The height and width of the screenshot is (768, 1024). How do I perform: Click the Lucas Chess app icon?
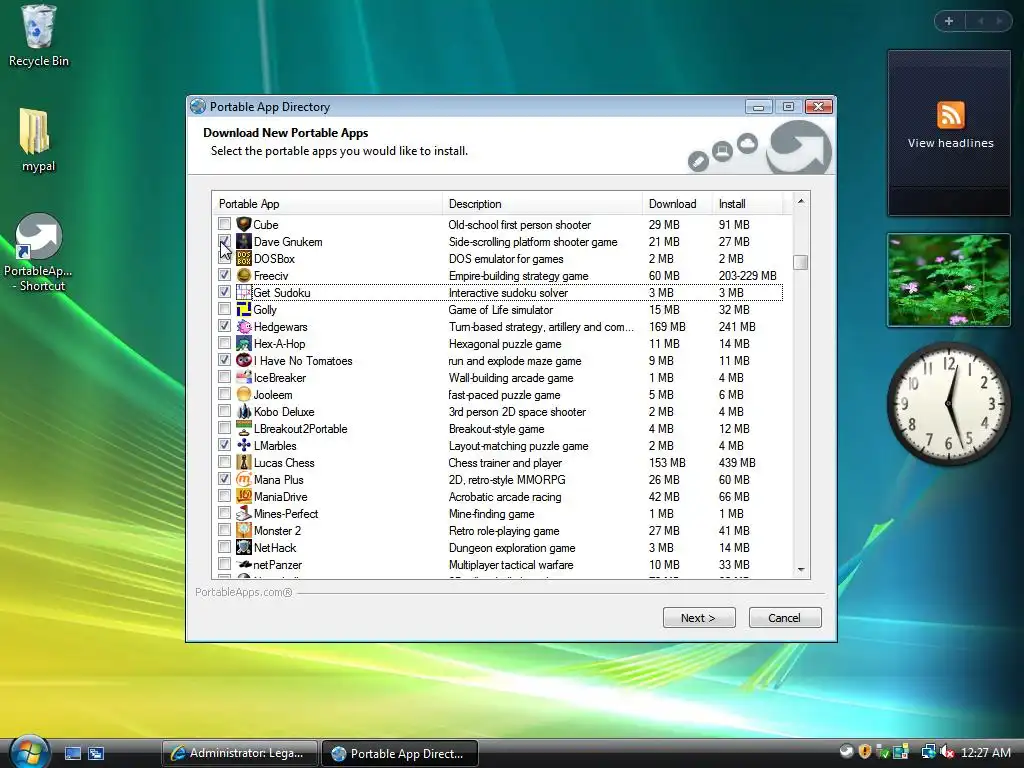click(x=244, y=462)
